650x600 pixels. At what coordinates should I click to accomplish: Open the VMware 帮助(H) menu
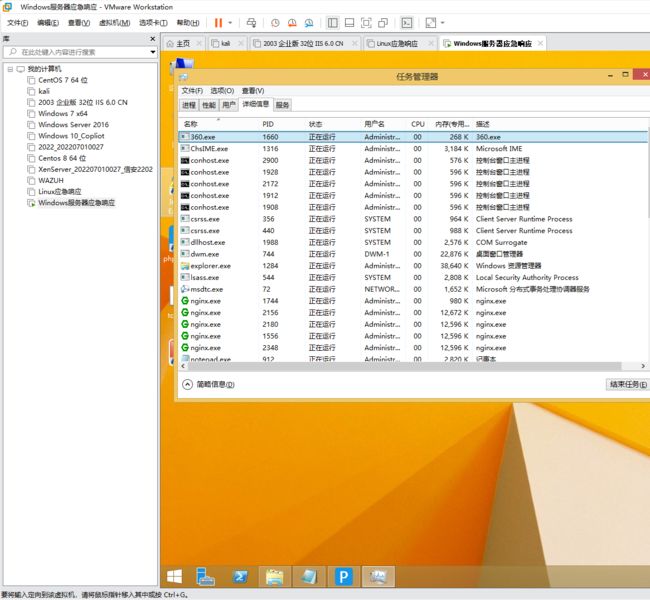point(188,23)
